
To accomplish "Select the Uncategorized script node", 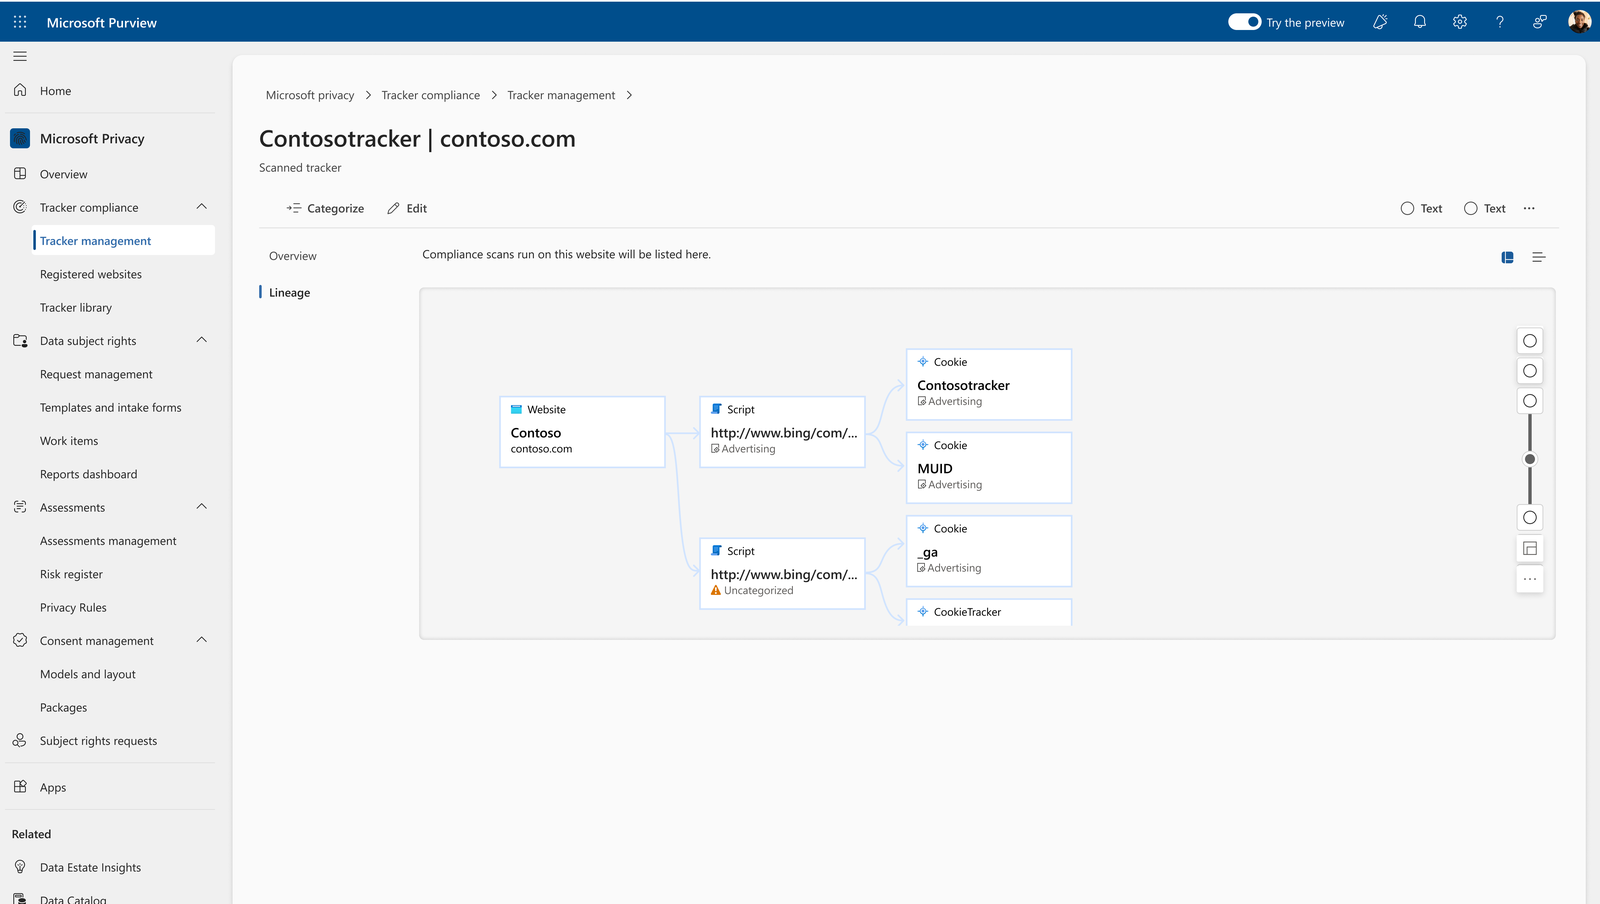I will [782, 573].
